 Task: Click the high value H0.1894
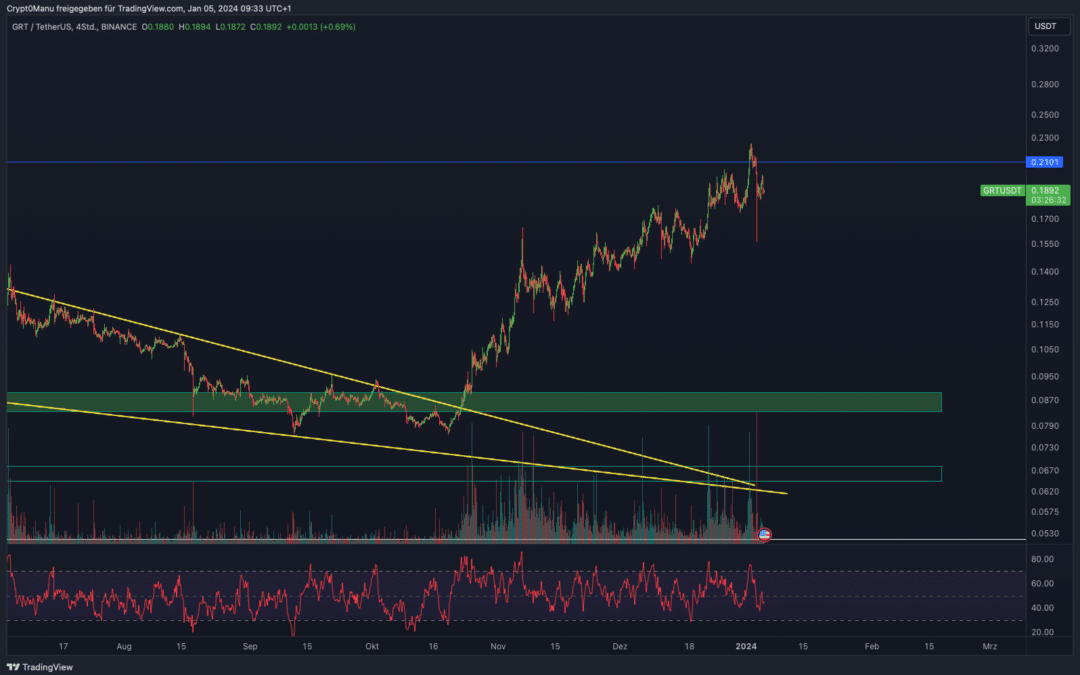[194, 27]
